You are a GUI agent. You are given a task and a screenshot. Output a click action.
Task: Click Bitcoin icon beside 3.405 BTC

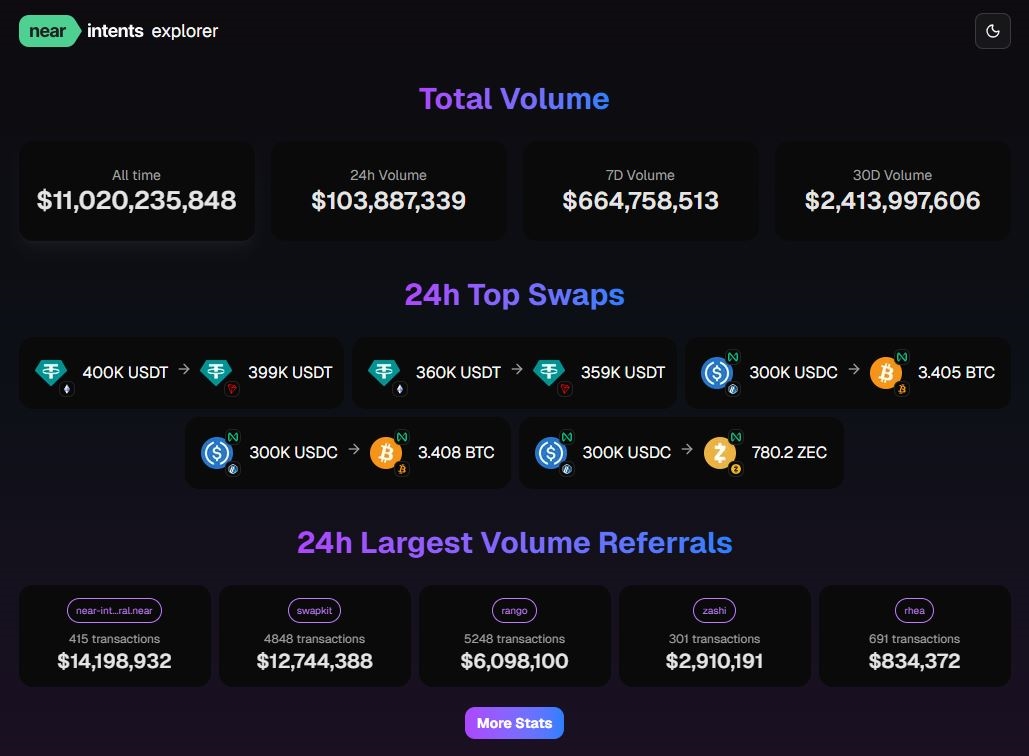(x=886, y=372)
